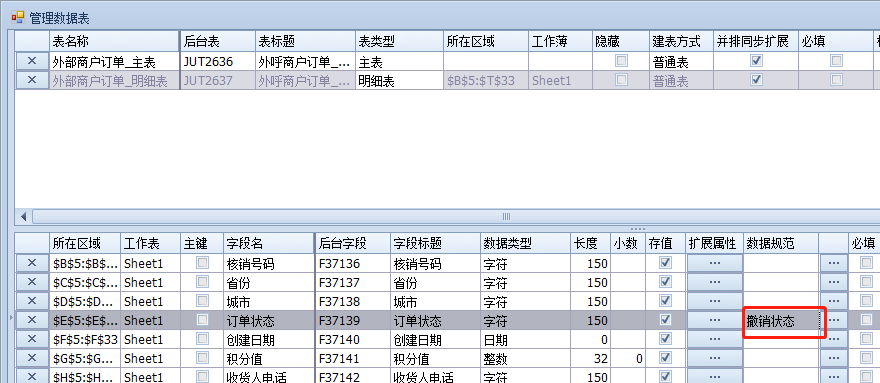Toggle 并排同步扩展 for 外部商户订单_主表
The width and height of the screenshot is (880, 383).
757,61
